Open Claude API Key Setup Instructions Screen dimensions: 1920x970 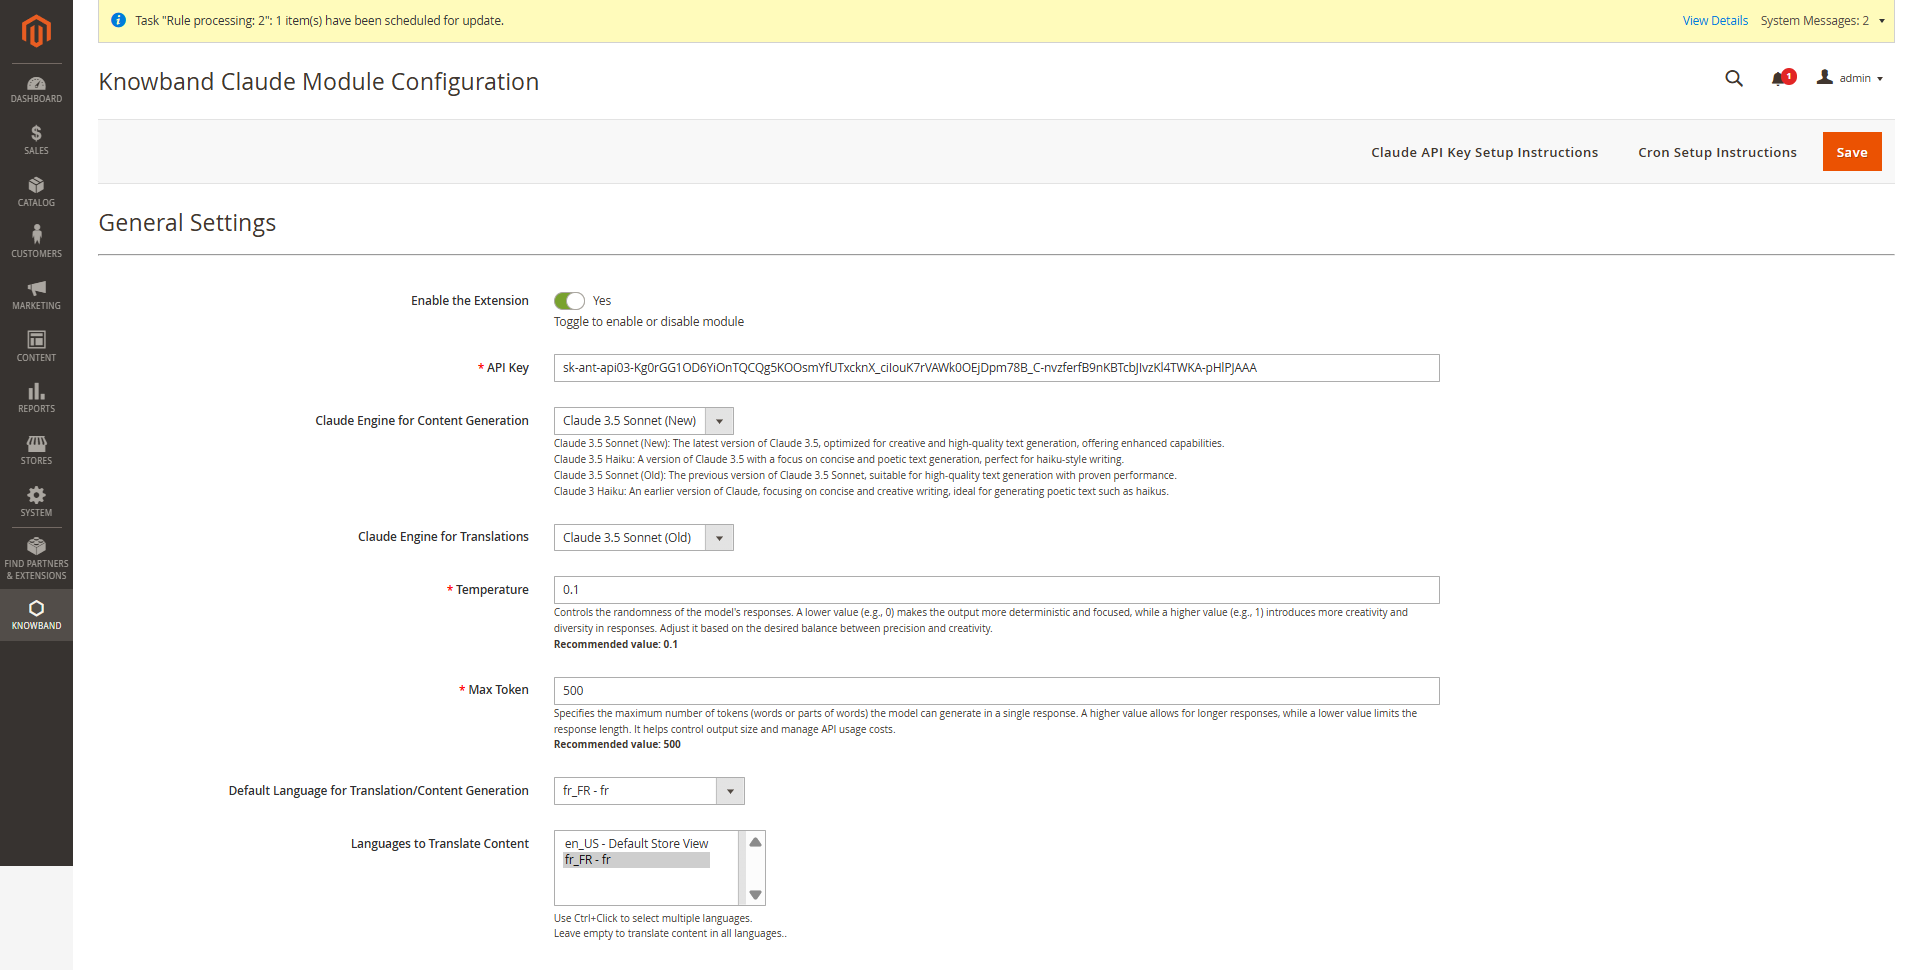point(1484,152)
